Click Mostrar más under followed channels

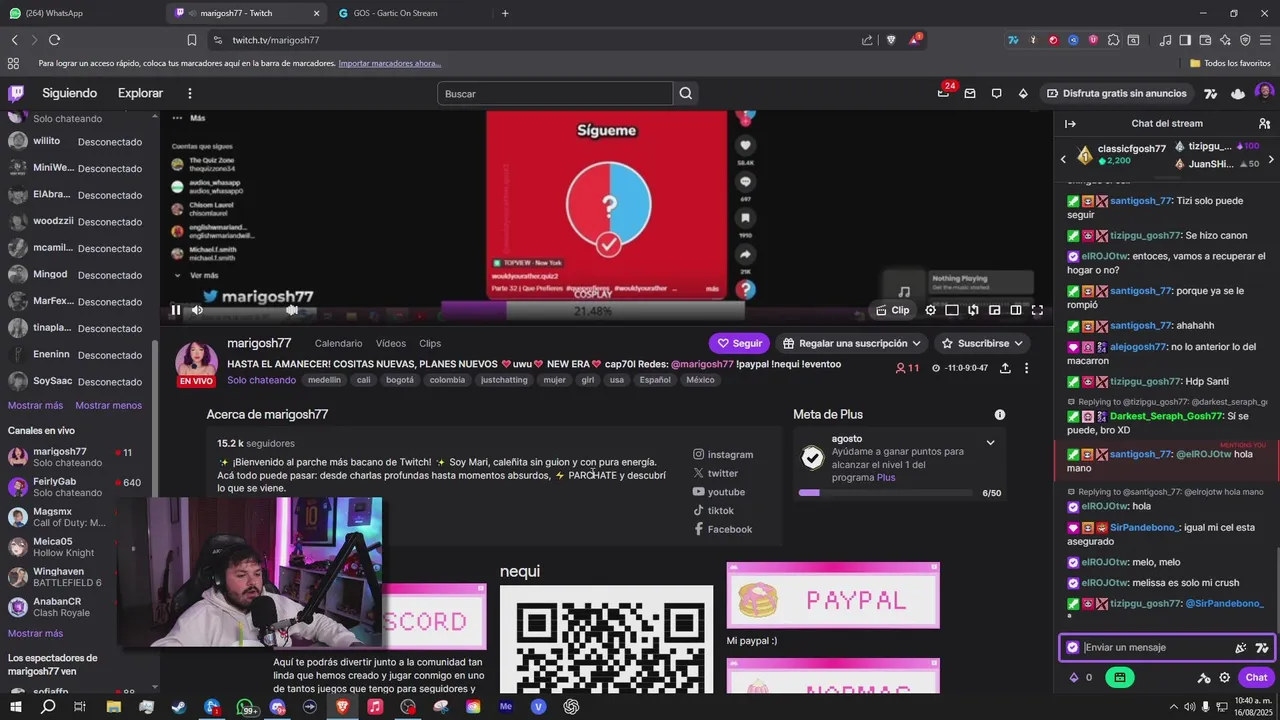click(35, 405)
